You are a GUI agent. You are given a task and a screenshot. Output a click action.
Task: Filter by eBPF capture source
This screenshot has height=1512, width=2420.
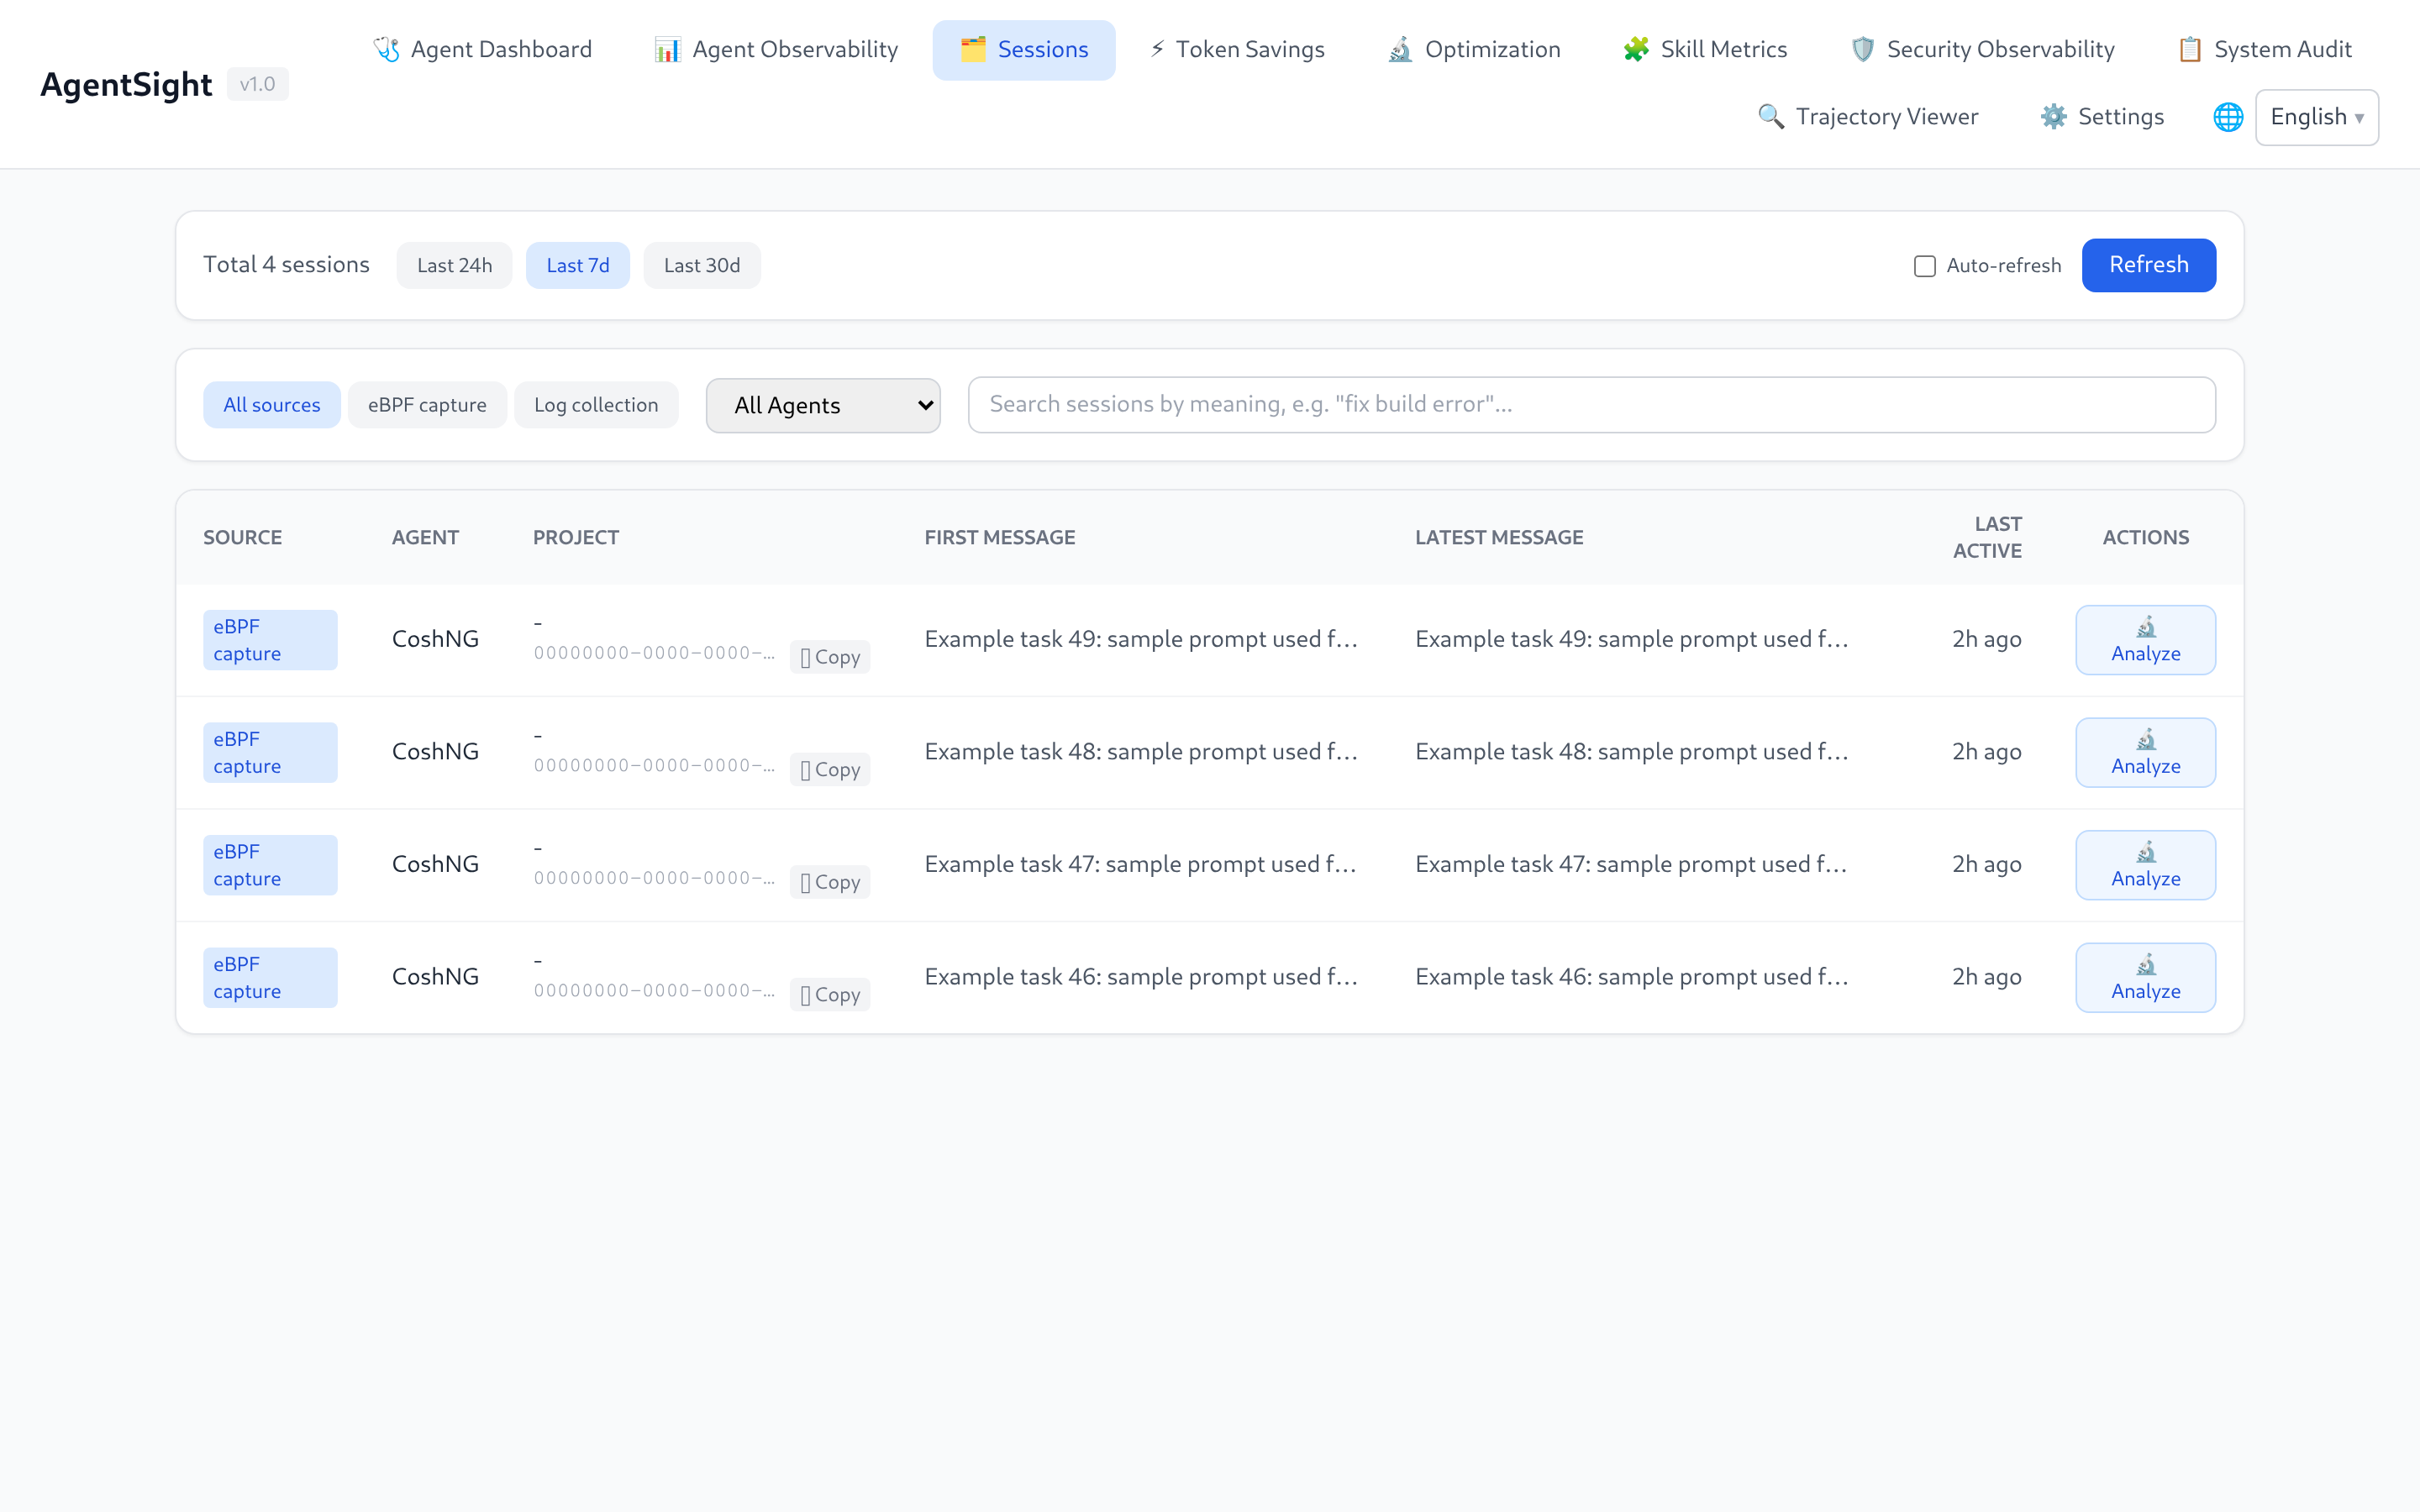pos(427,405)
